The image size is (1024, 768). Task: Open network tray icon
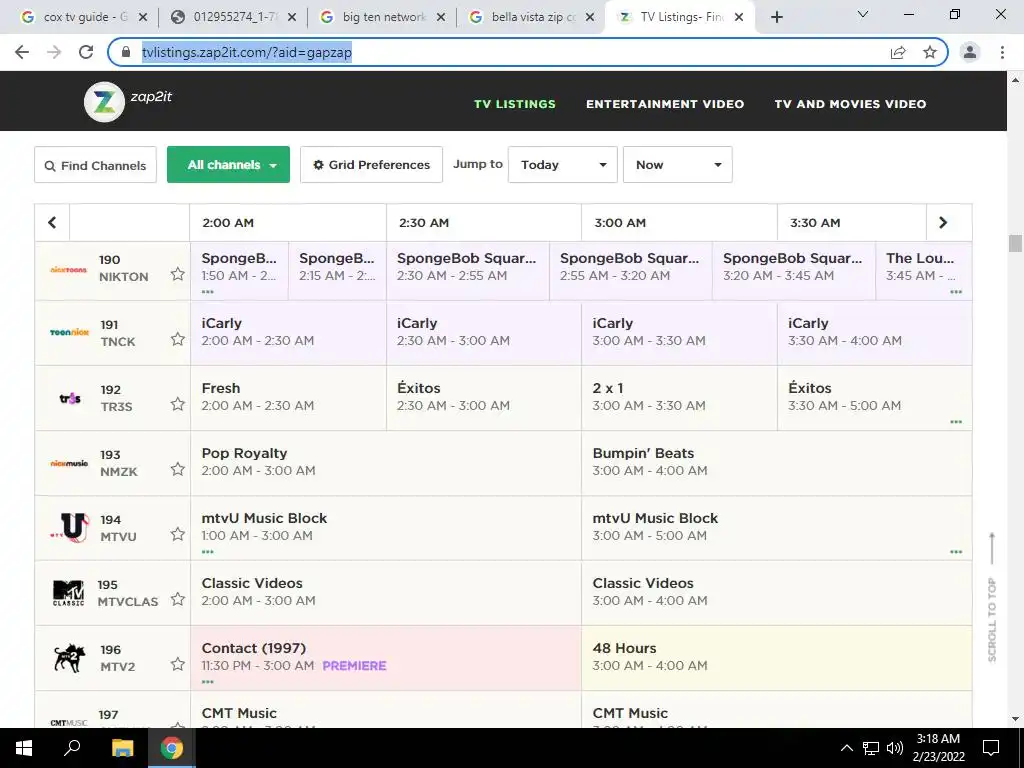click(871, 748)
